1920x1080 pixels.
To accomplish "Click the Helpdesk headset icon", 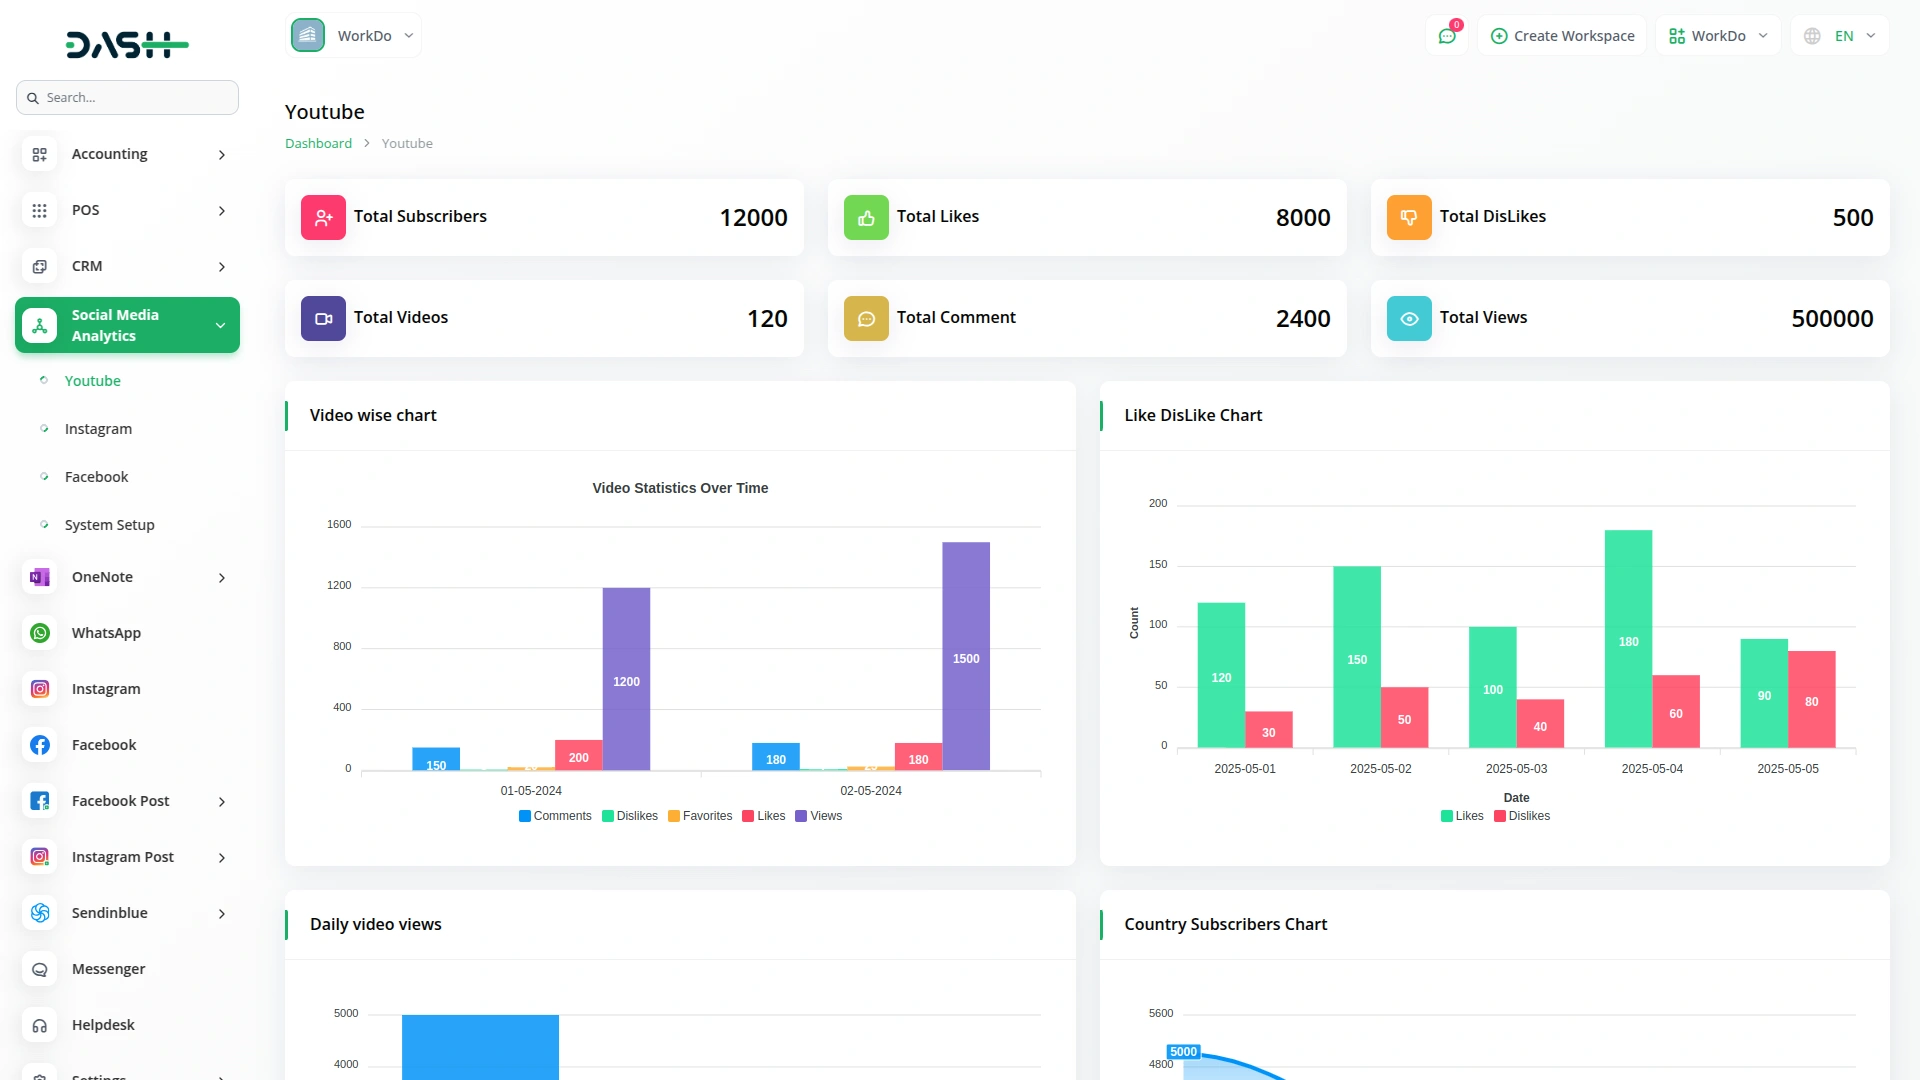I will pyautogui.click(x=39, y=1025).
